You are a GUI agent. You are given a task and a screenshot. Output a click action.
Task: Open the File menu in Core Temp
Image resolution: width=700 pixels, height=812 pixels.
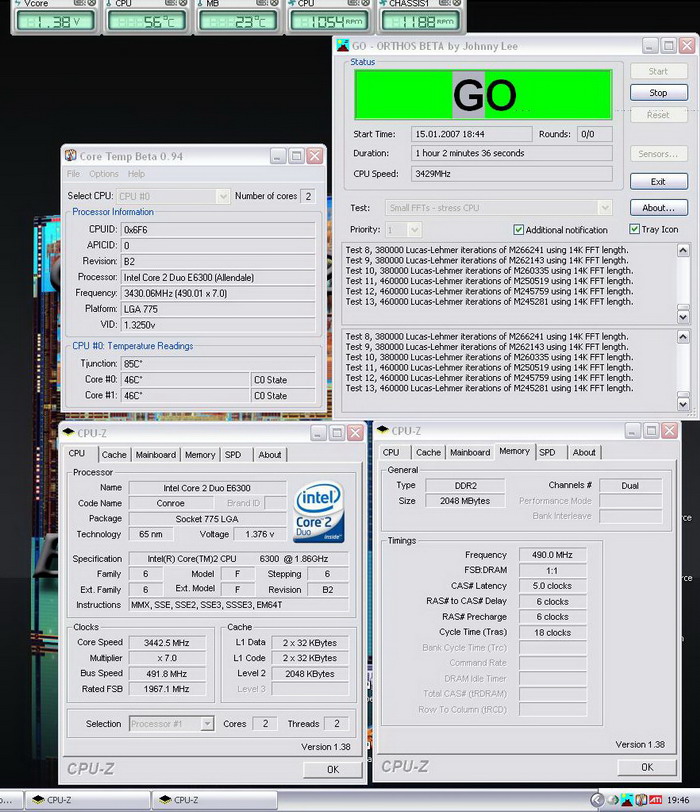pyautogui.click(x=73, y=174)
